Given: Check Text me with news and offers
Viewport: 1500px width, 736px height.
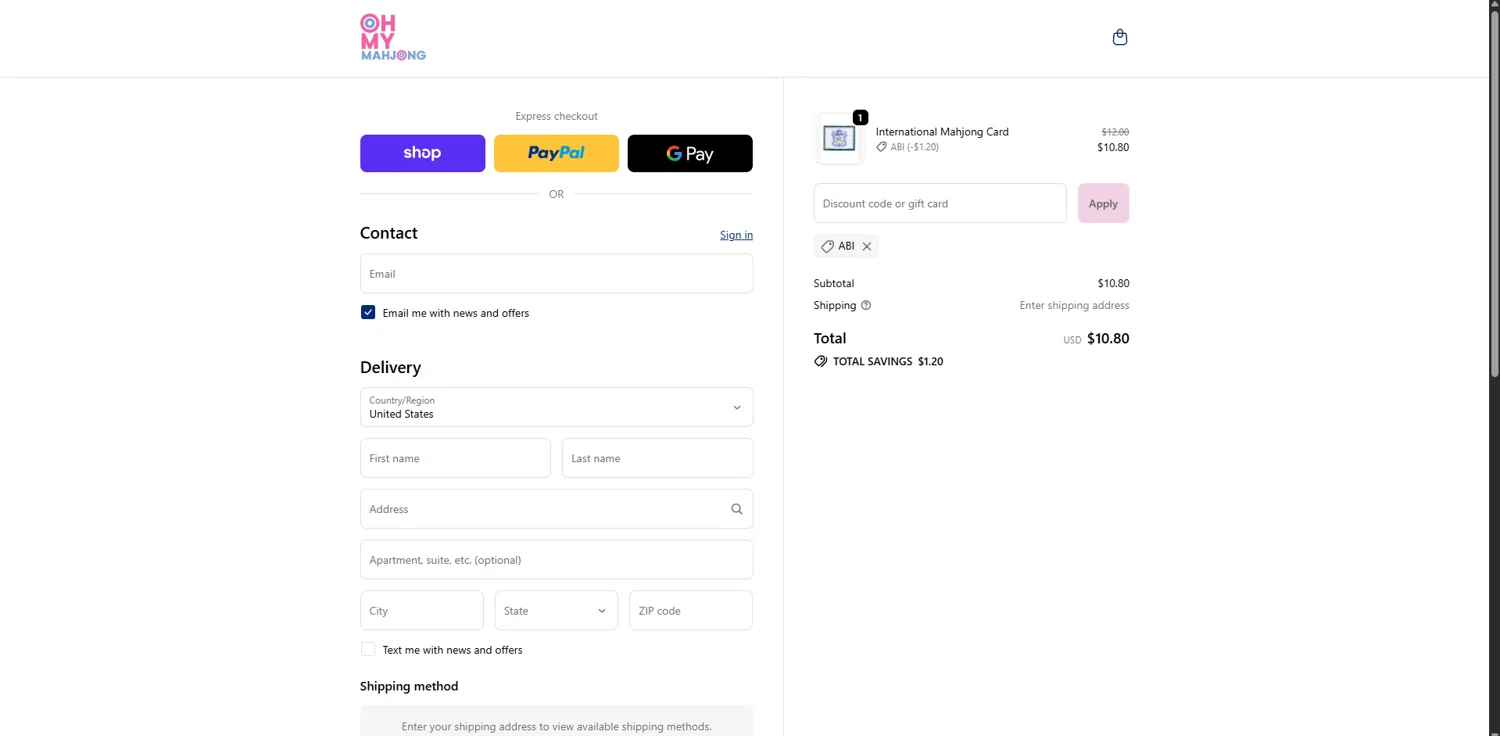Looking at the screenshot, I should [x=368, y=649].
